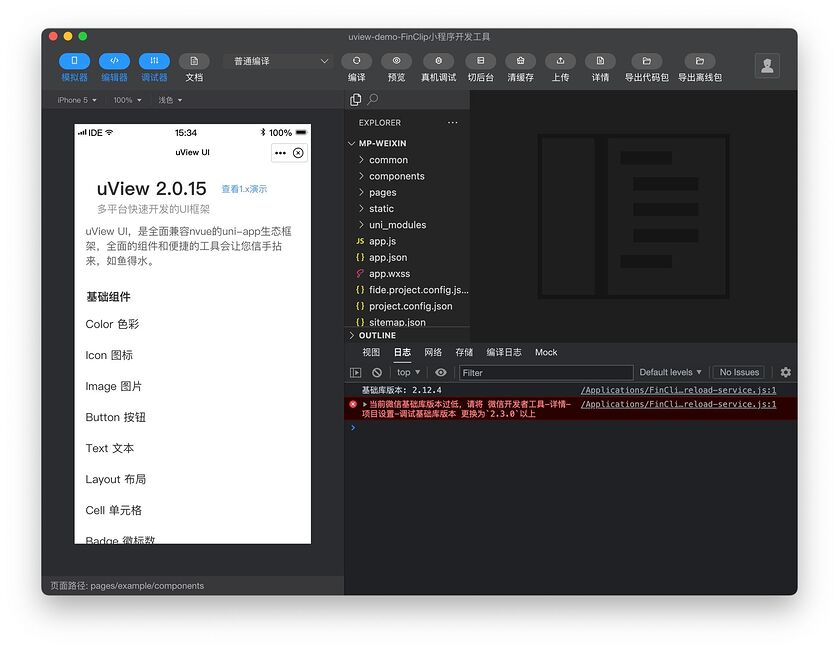Screen dimensions: 839x650
Task: Toggle the editor panel button
Action: click(115, 61)
